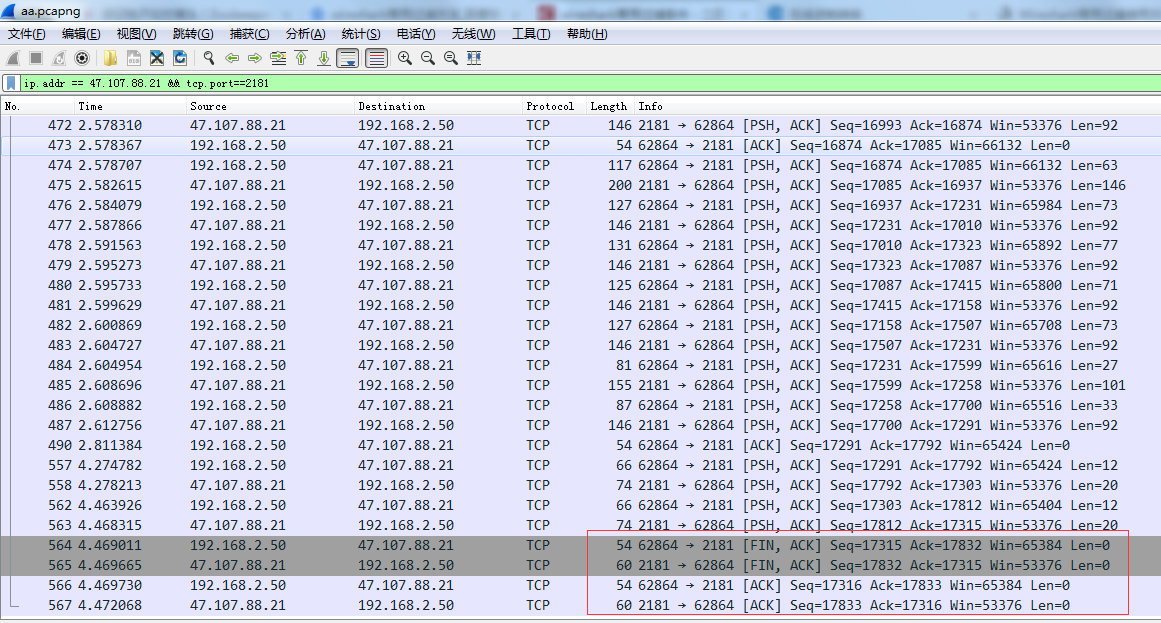Open the 统计(S) menu
Screen dimensions: 1161x623
[361, 34]
